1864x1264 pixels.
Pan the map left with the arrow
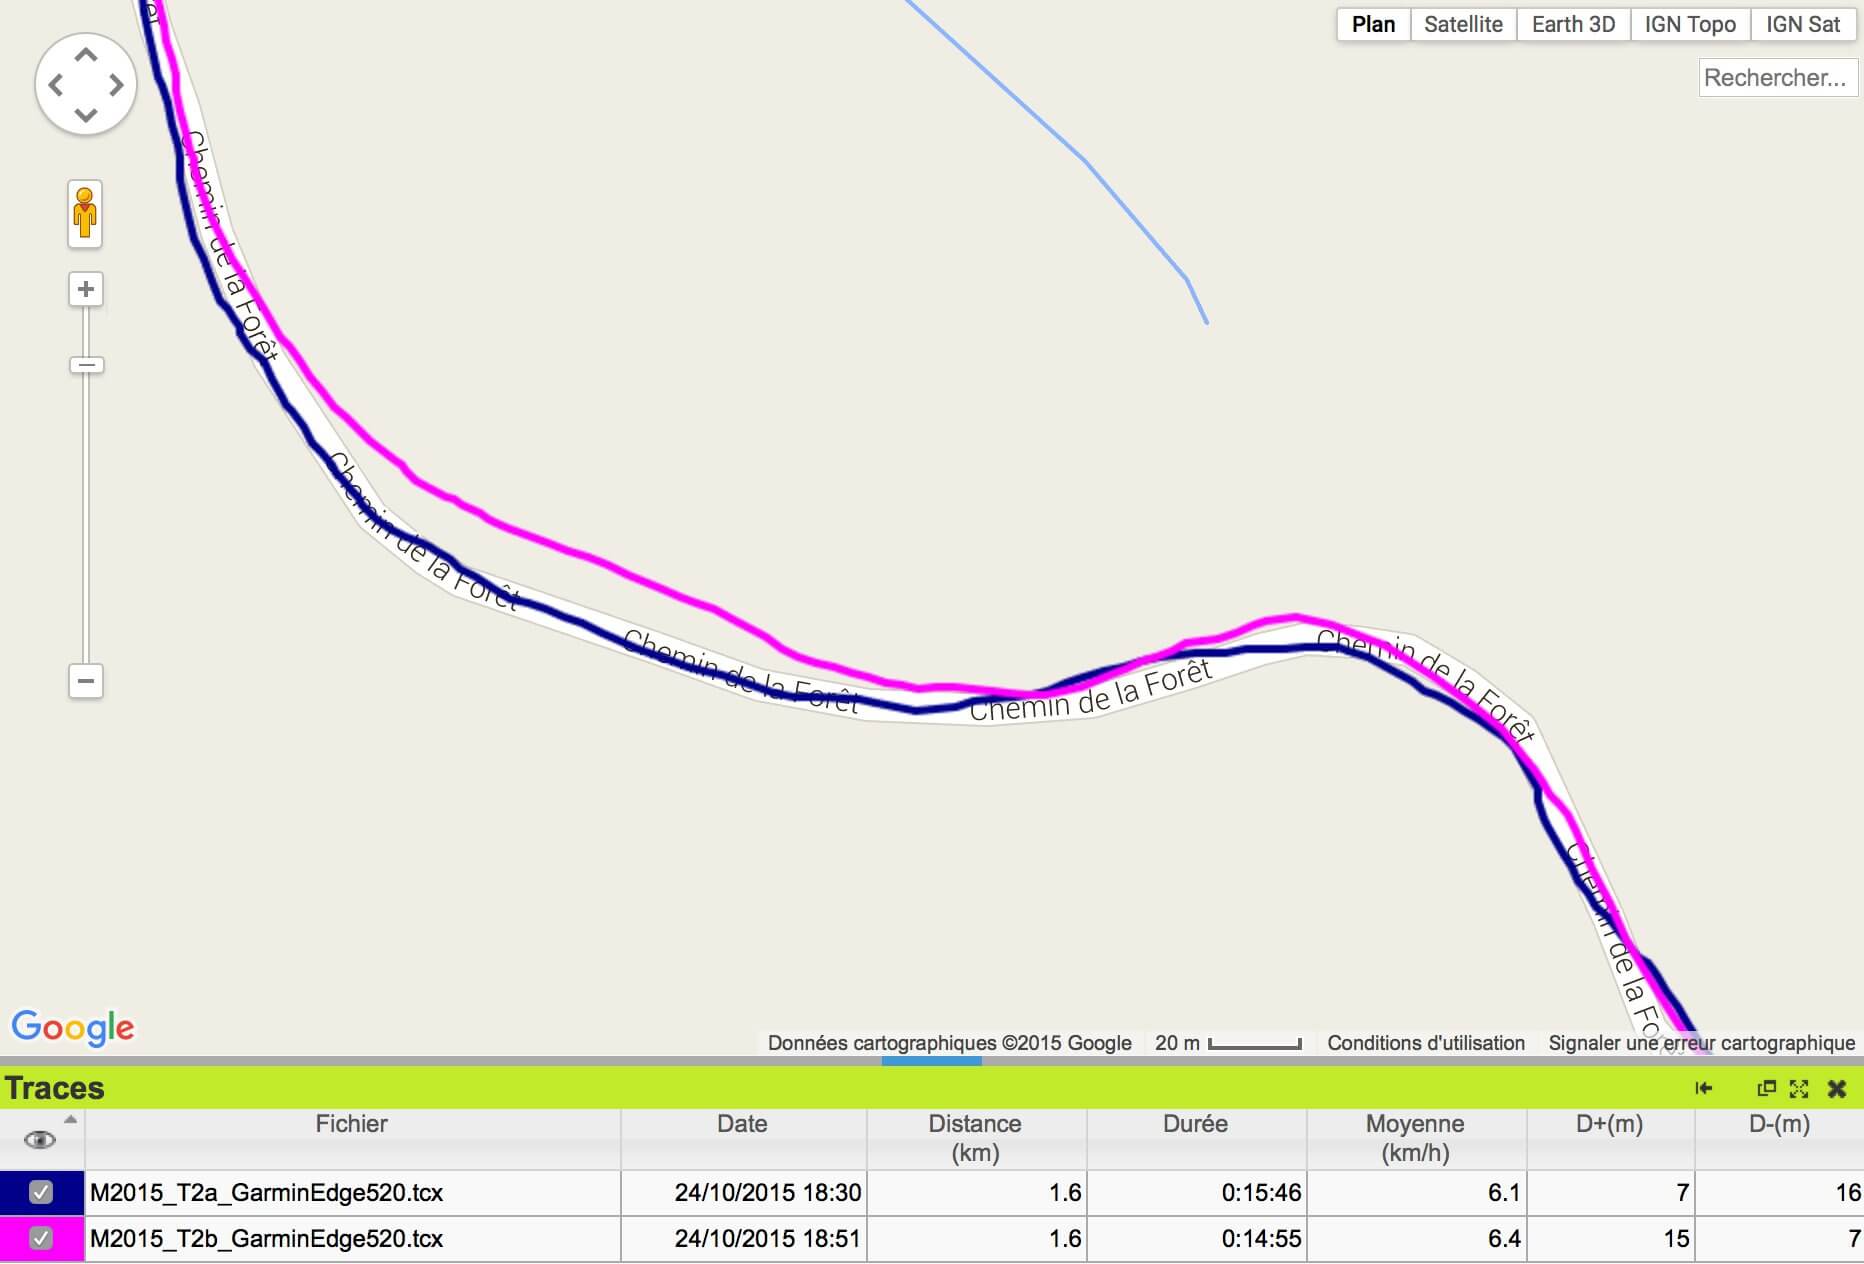click(56, 85)
